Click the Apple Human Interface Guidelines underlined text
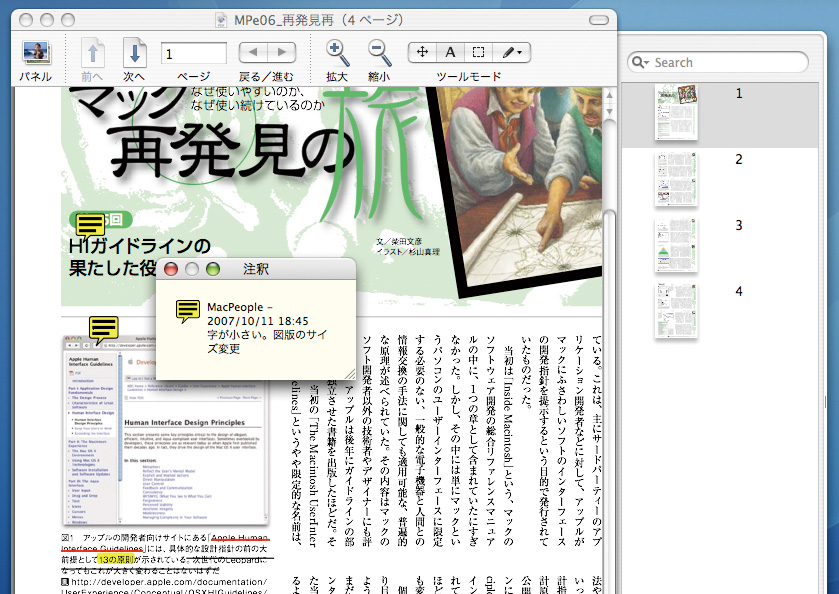 (x=239, y=538)
